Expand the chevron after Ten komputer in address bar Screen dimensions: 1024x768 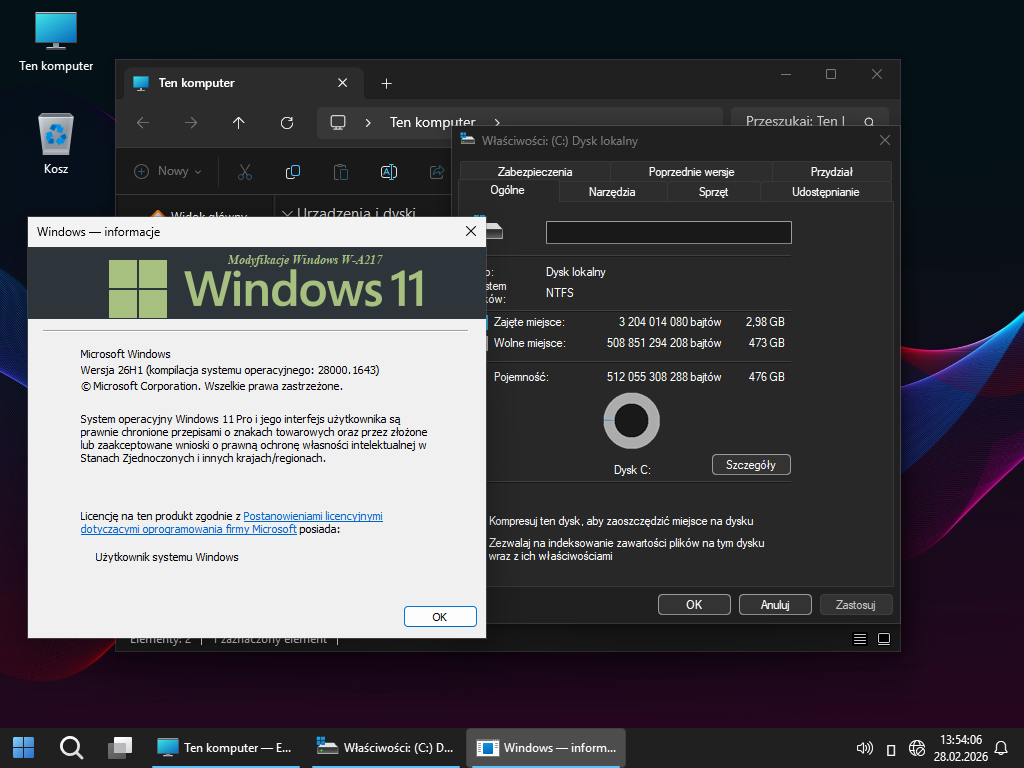(x=497, y=122)
